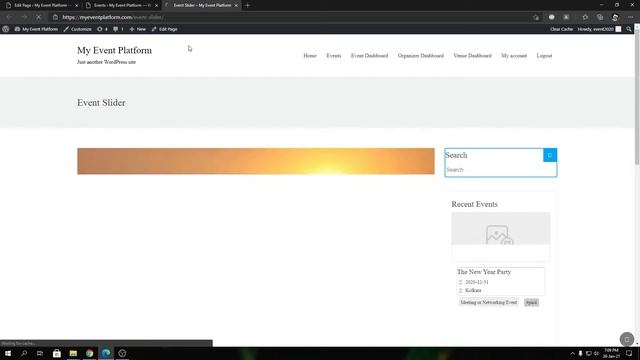640x360 pixels.
Task: Click Edit Page in the admin bar
Action: (x=164, y=29)
